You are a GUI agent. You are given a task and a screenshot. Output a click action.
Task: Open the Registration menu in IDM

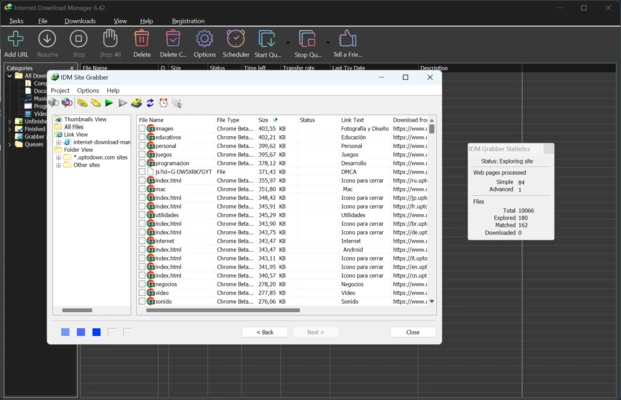[x=188, y=21]
